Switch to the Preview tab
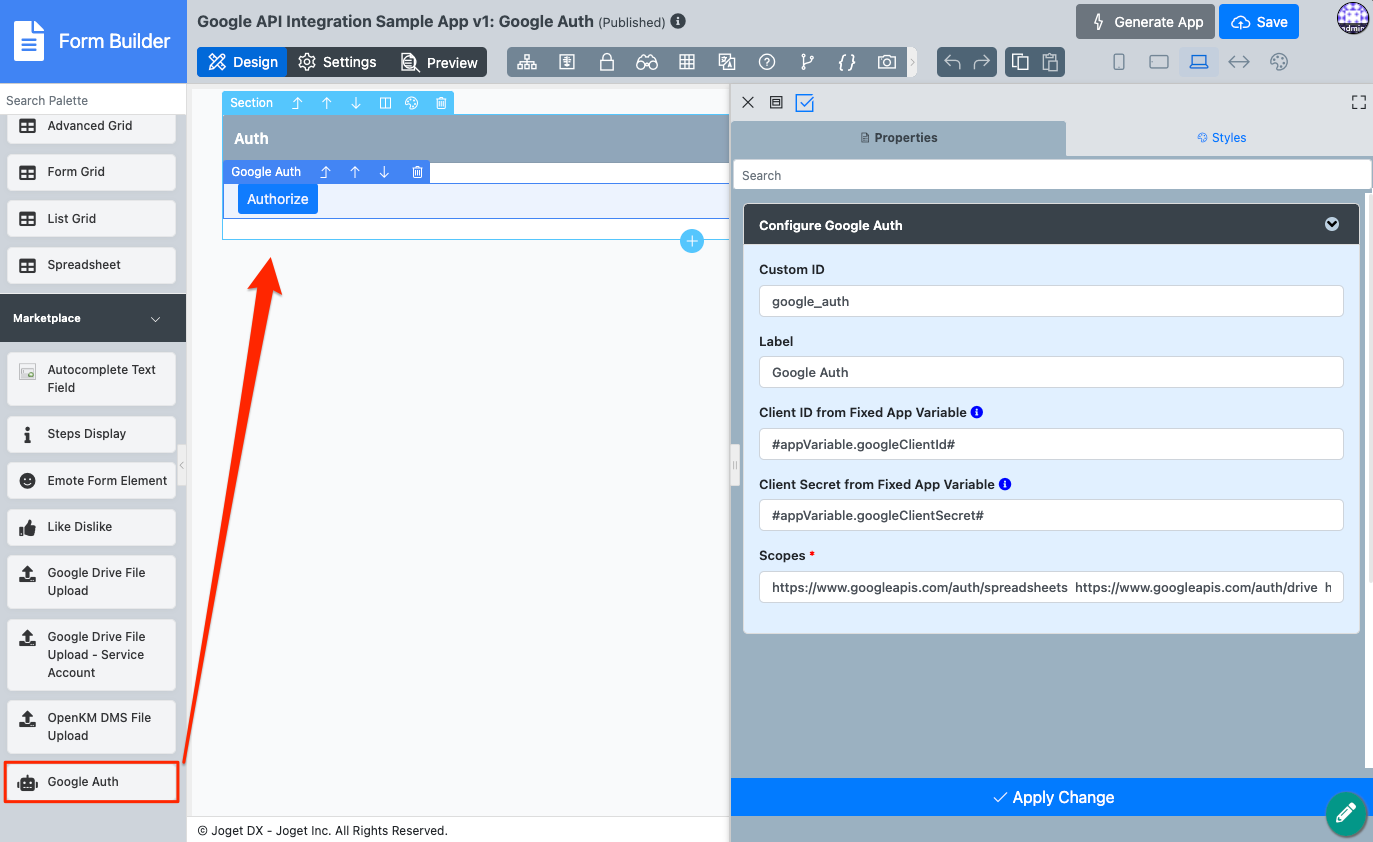The height and width of the screenshot is (842, 1373). coord(438,62)
